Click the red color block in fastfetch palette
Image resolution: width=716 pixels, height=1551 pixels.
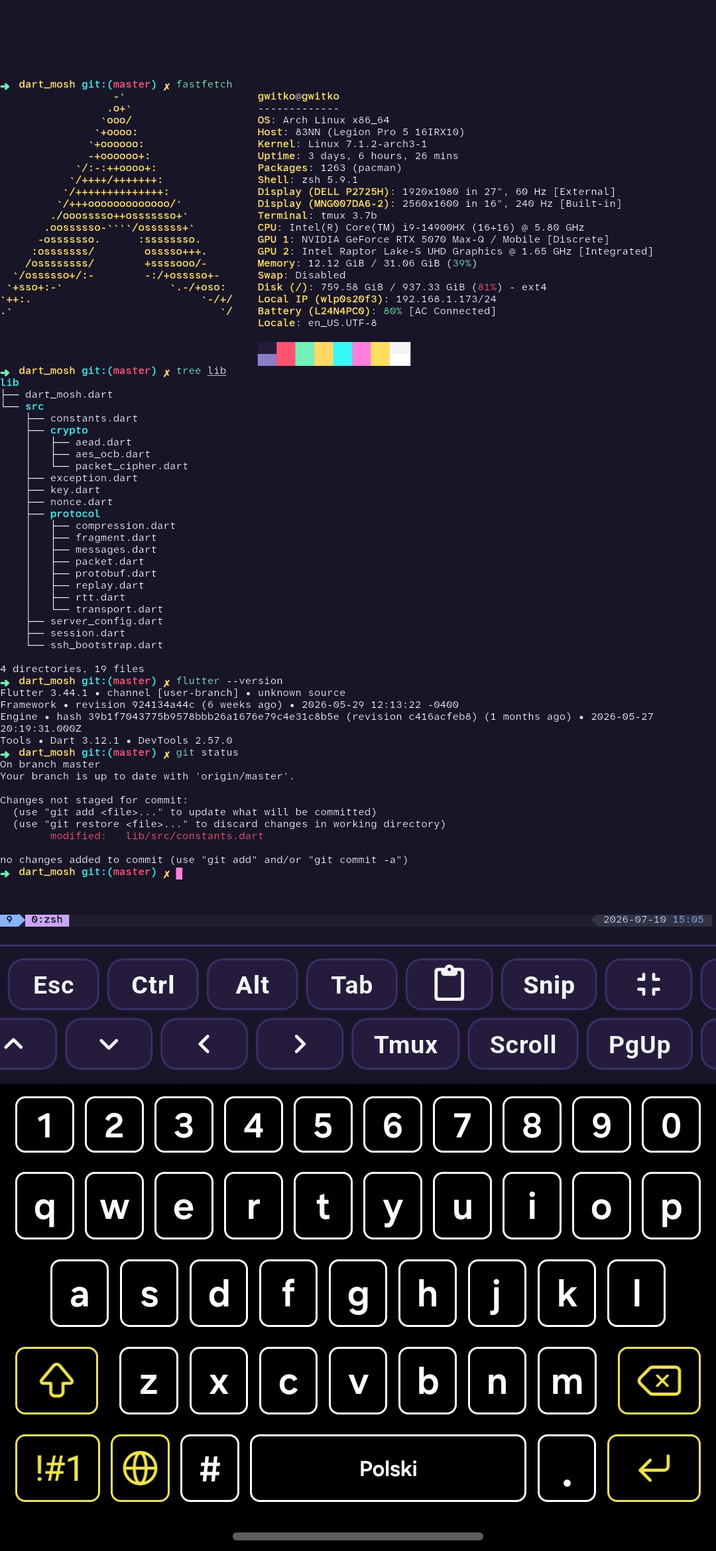[286, 354]
